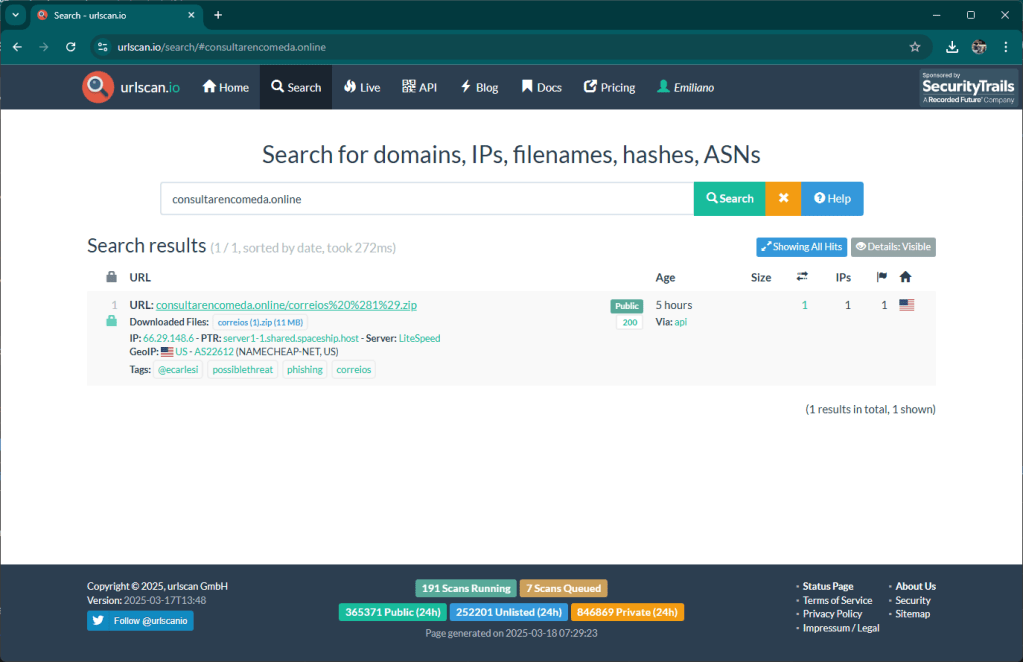Bookmark this page with the star icon
This screenshot has width=1023, height=662.
(914, 47)
